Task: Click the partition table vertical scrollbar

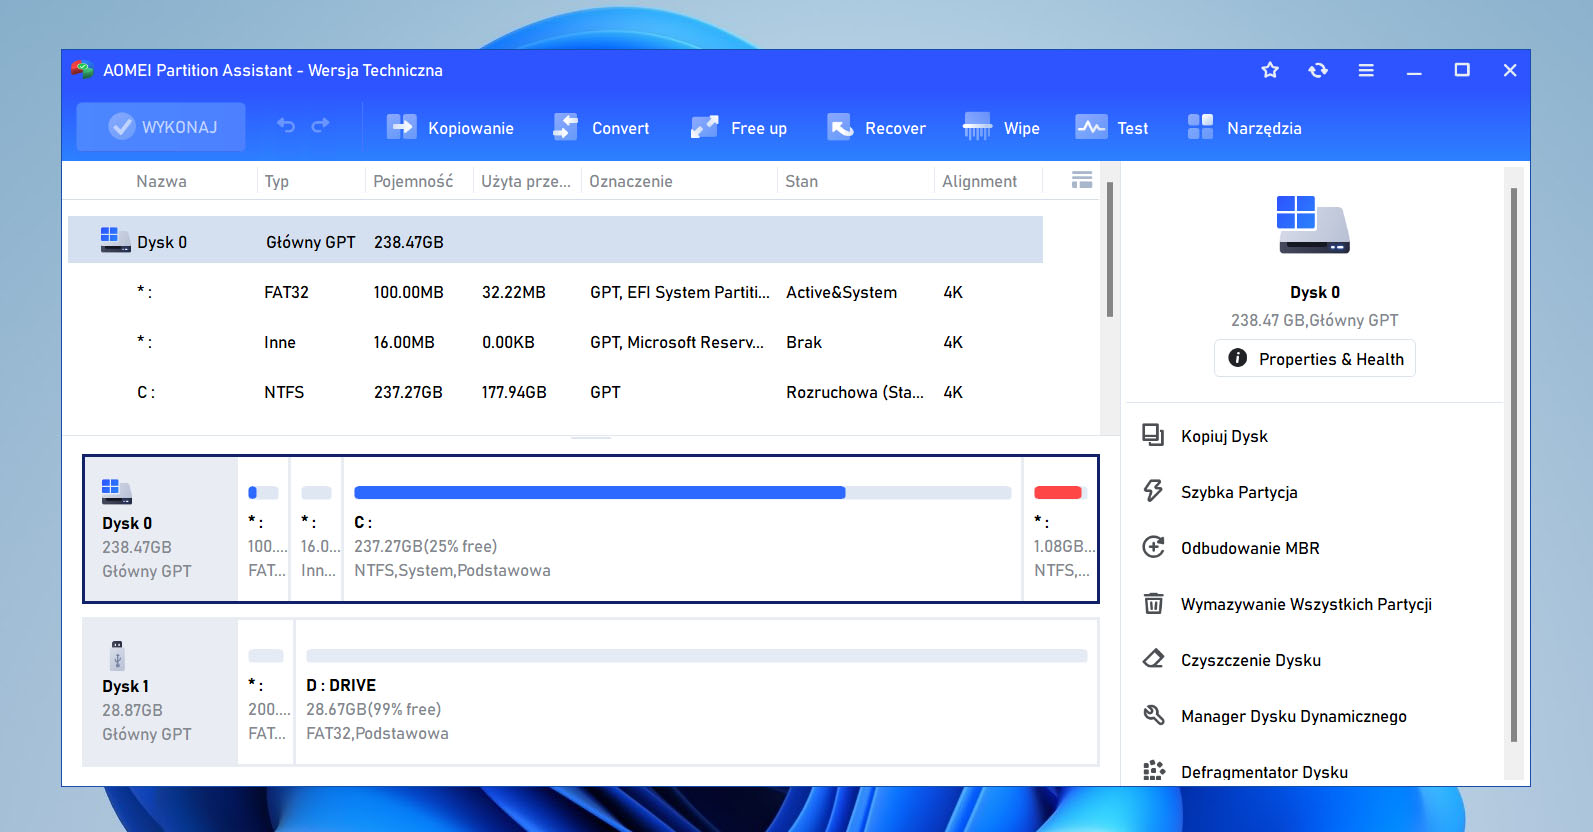Action: 1110,250
